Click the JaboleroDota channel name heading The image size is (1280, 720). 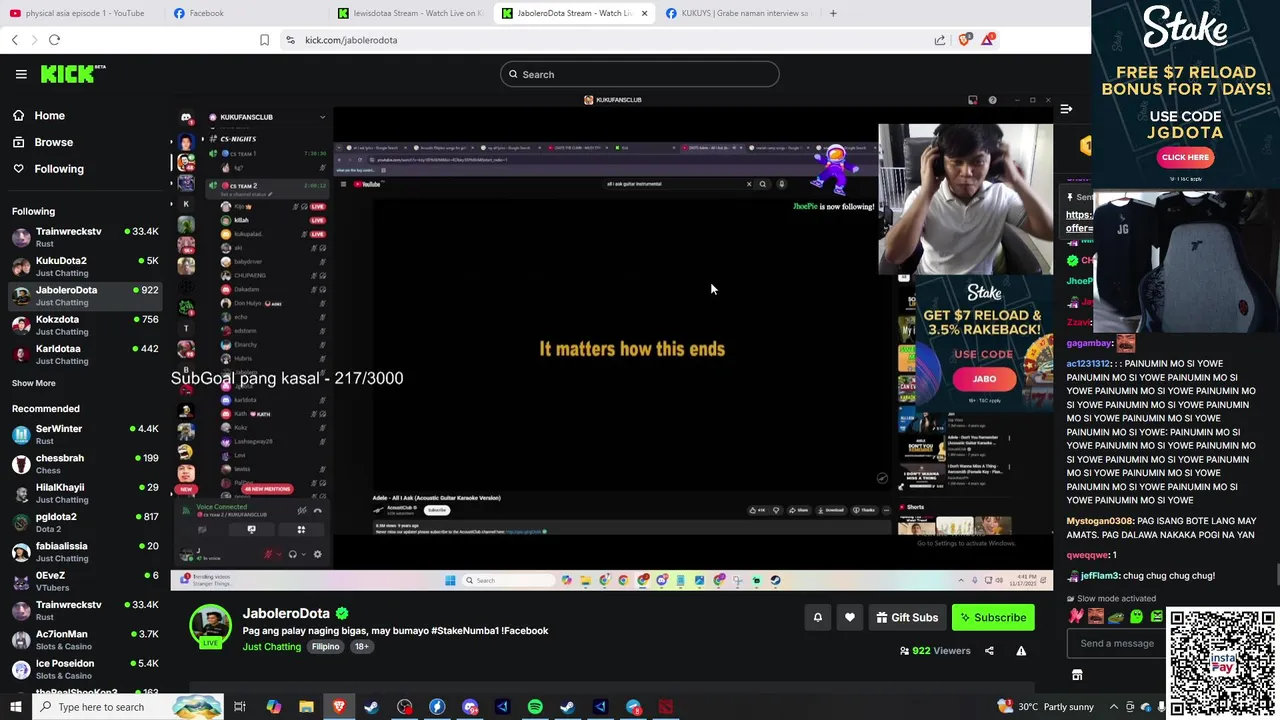click(x=286, y=613)
